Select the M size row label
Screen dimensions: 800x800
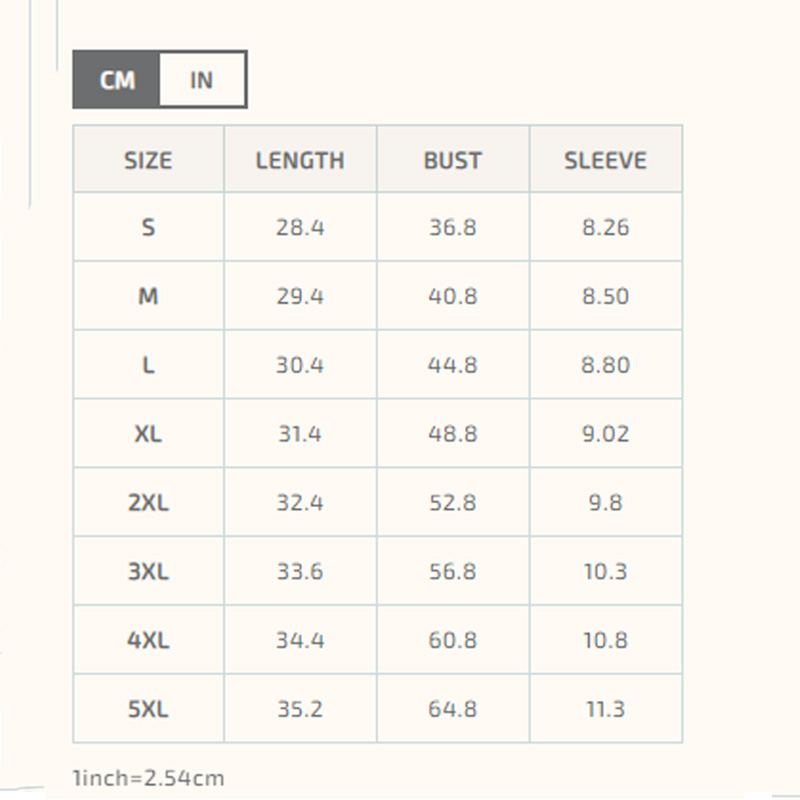(148, 296)
